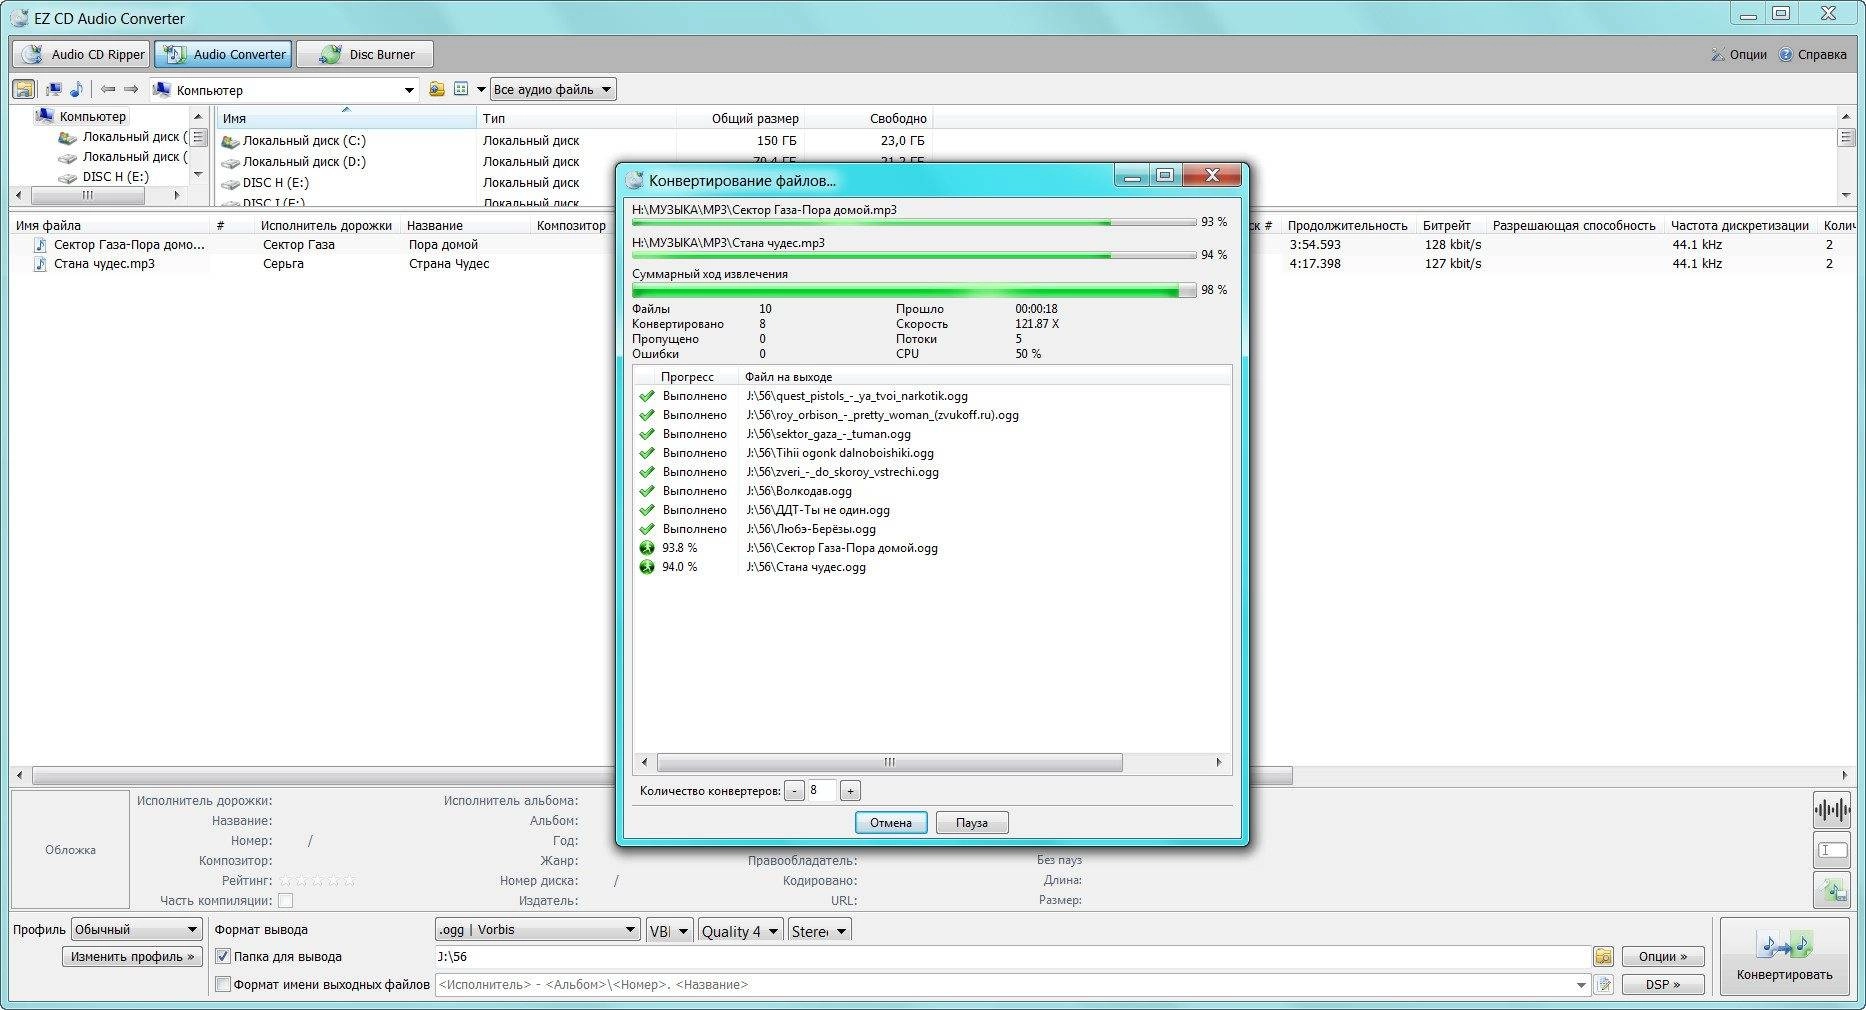Image resolution: width=1866 pixels, height=1010 pixels.
Task: Open Все аудио файлы filter dropdown
Action: [x=553, y=89]
